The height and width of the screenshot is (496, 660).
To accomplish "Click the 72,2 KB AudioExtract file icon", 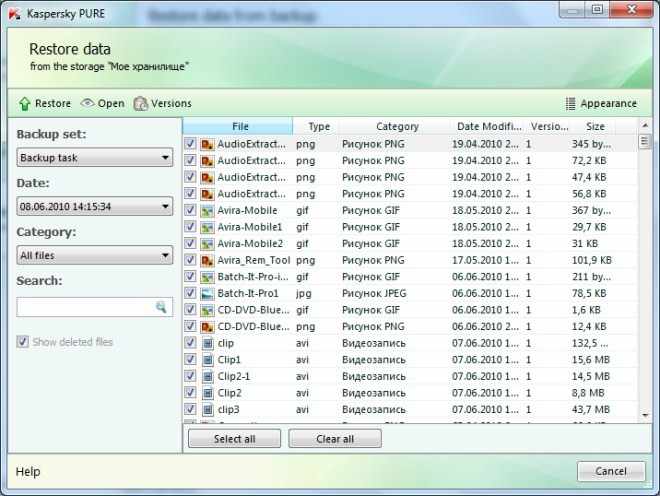I will coord(207,161).
